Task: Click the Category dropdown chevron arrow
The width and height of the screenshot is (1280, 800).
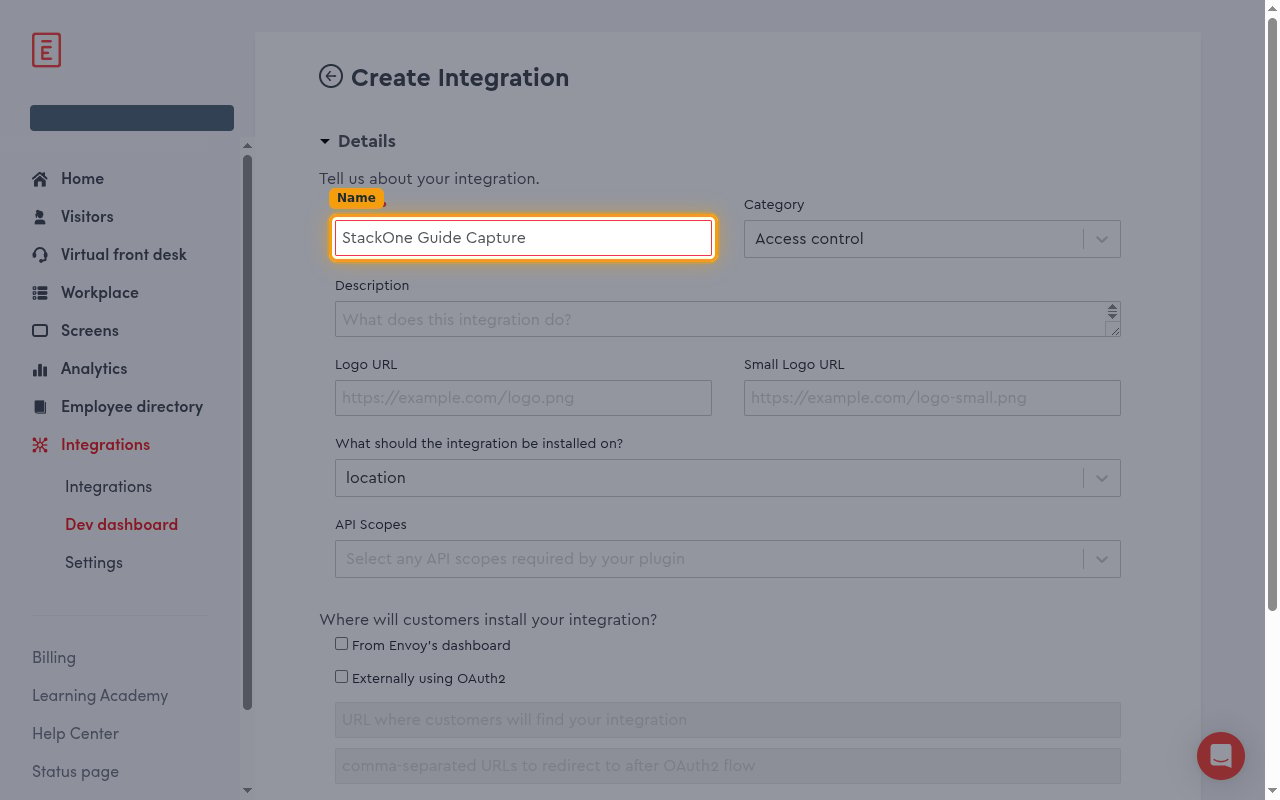Action: pos(1102,239)
